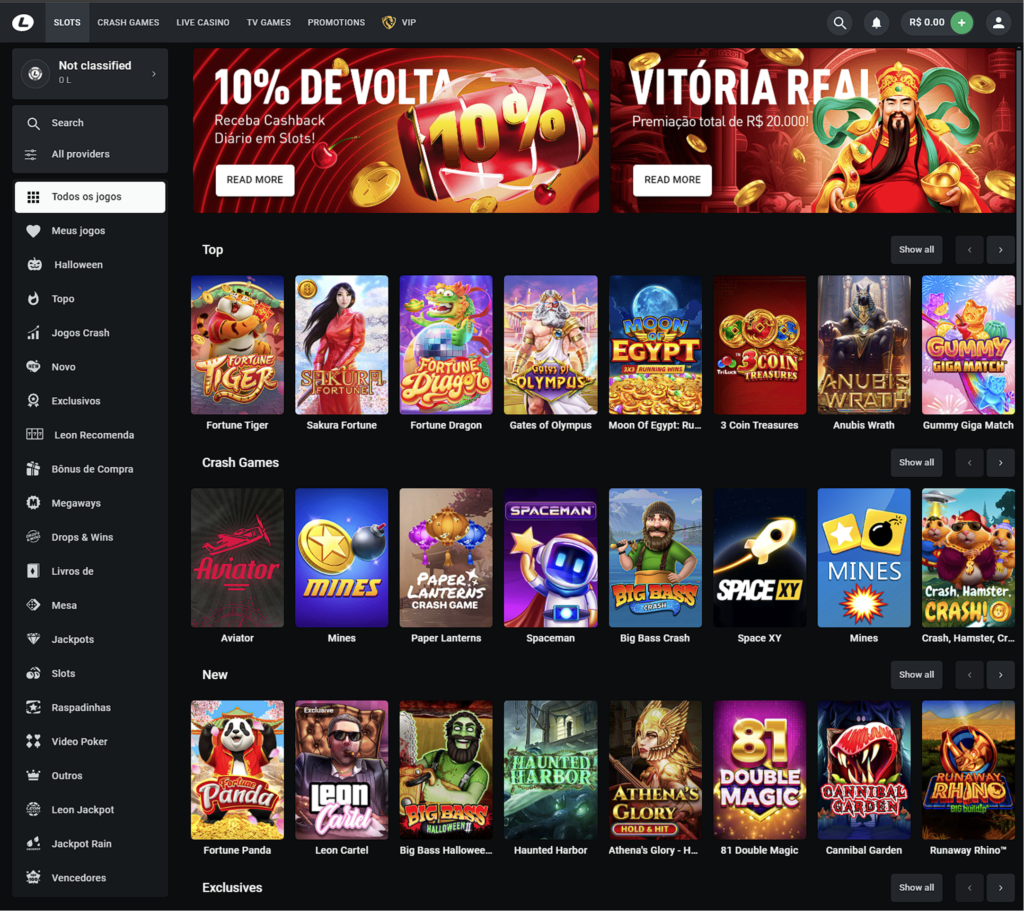Show next games in Crash Games row

pos(1000,462)
